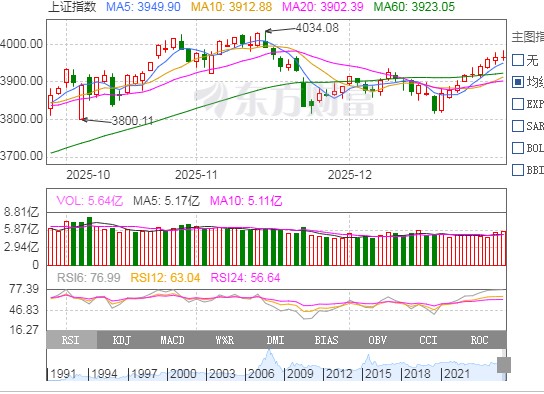Click the RSI24: 56.64 readout
Image resolution: width=544 pixels, height=394 pixels.
[245, 278]
